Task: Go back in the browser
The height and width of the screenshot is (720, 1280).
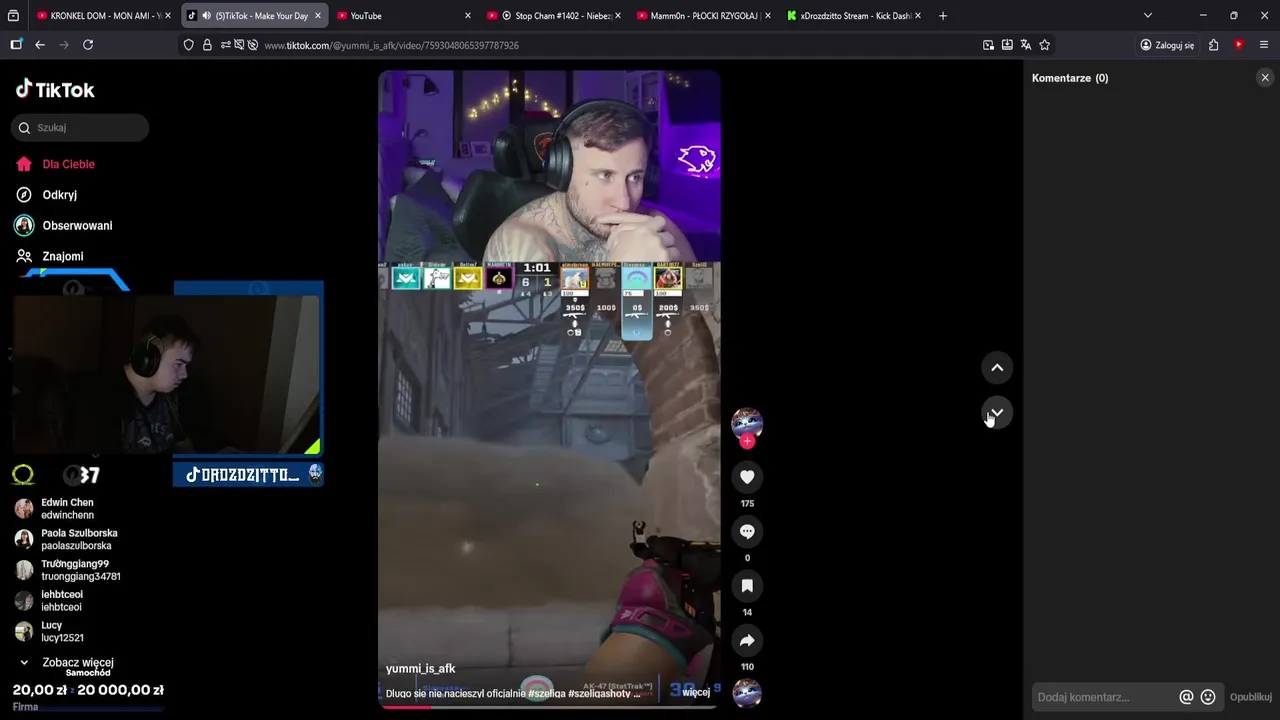Action: [40, 45]
